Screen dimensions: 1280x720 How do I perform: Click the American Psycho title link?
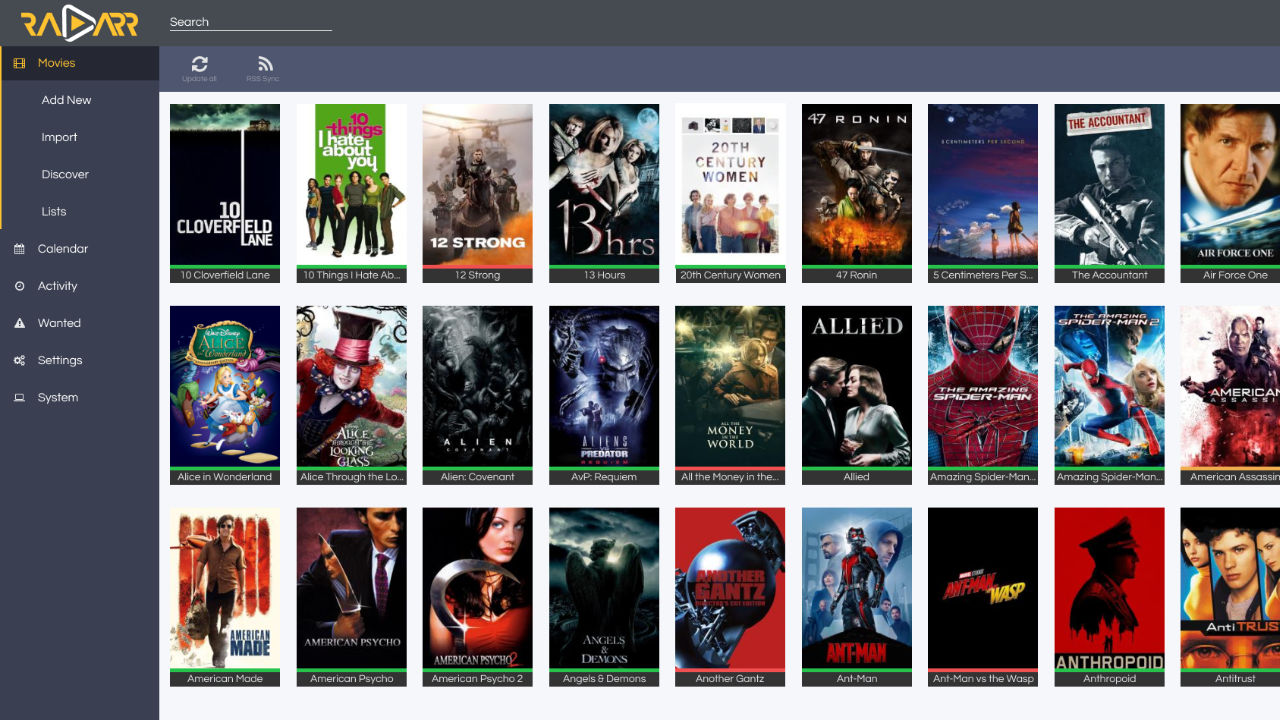(351, 679)
